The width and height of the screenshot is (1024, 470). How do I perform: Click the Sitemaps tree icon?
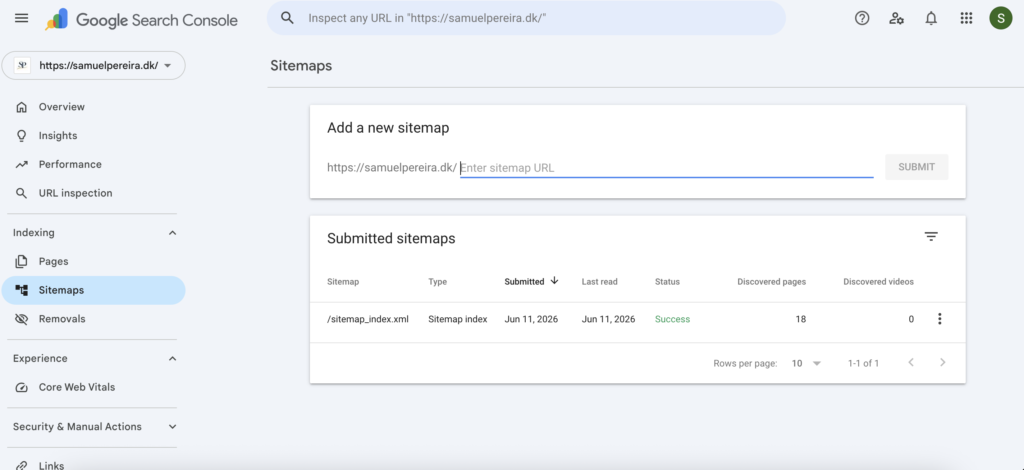point(22,290)
